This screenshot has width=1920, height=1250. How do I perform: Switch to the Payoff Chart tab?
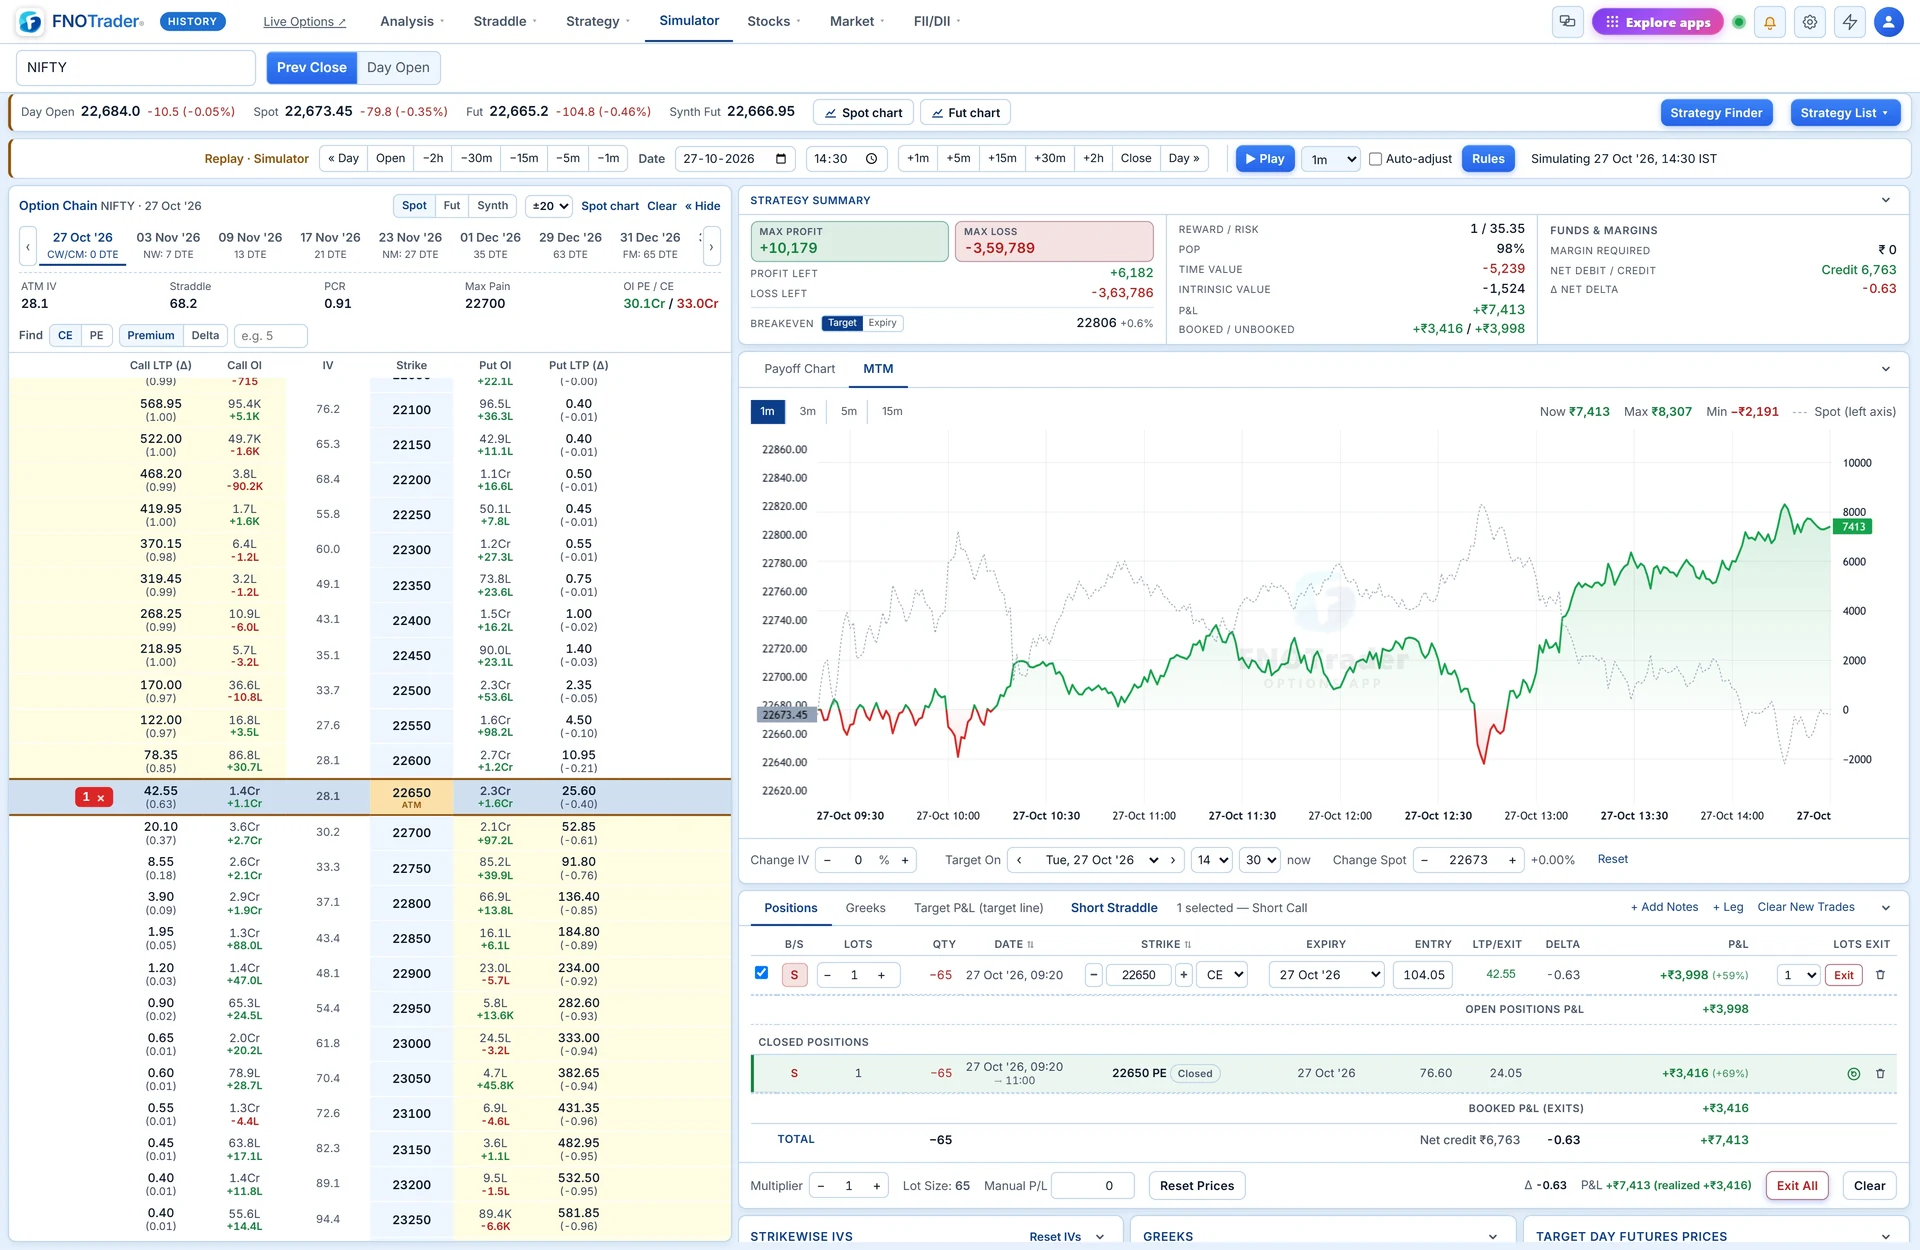799,369
